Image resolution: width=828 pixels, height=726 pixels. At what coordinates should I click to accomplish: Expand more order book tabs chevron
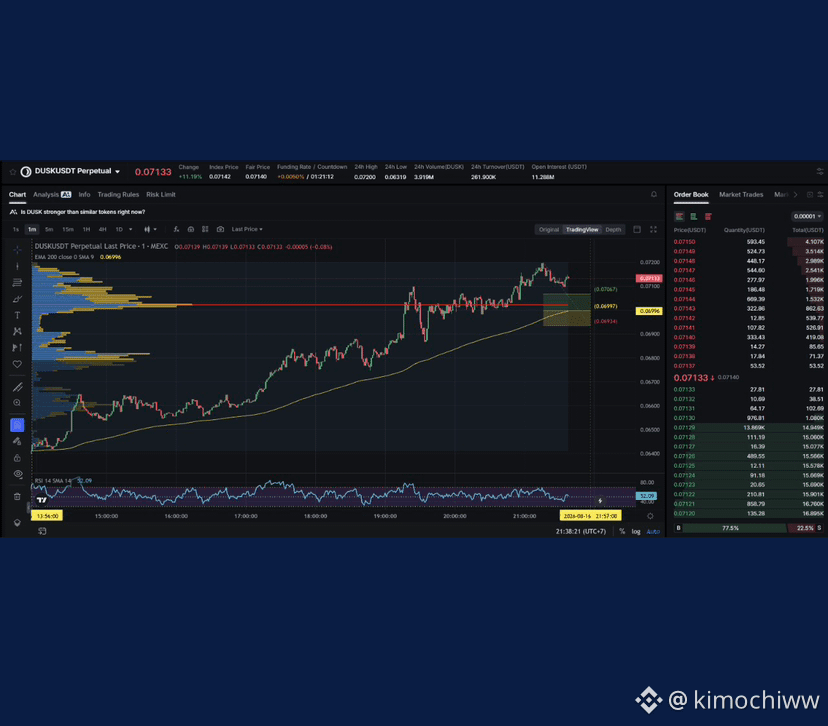click(795, 195)
